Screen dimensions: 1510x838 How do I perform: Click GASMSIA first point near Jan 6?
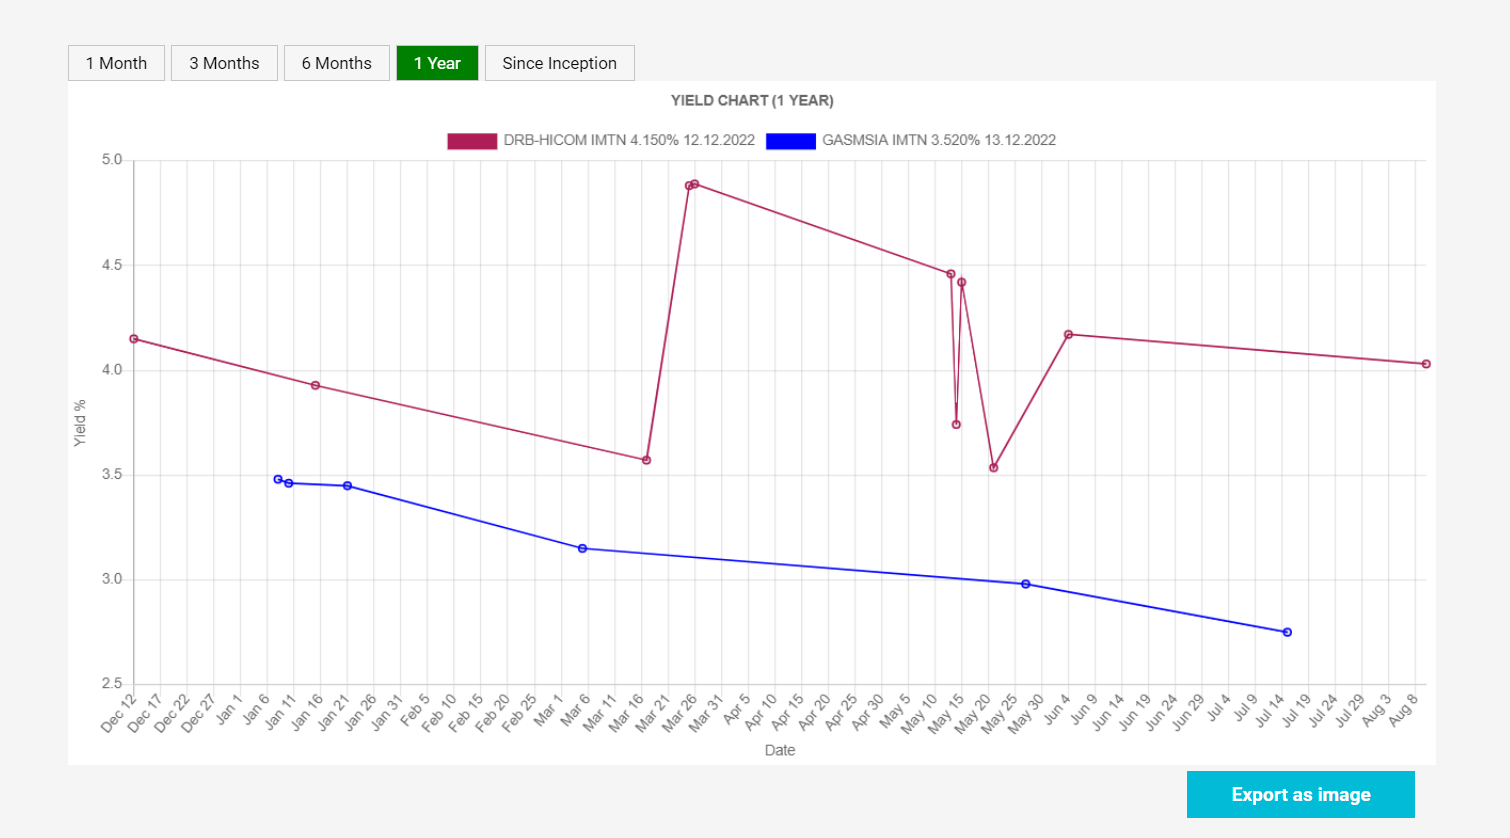[278, 479]
